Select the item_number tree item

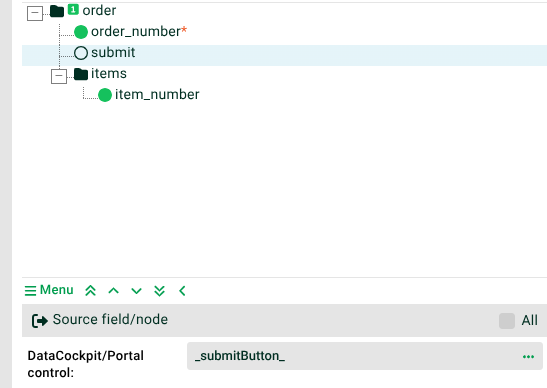pyautogui.click(x=157, y=95)
